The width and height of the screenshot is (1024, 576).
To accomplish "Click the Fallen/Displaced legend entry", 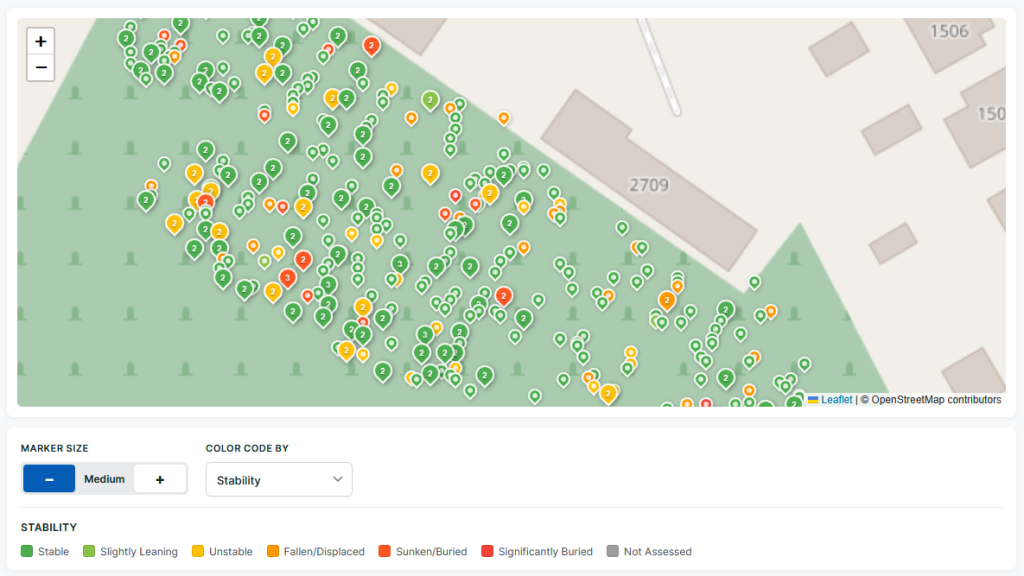I will pyautogui.click(x=316, y=551).
